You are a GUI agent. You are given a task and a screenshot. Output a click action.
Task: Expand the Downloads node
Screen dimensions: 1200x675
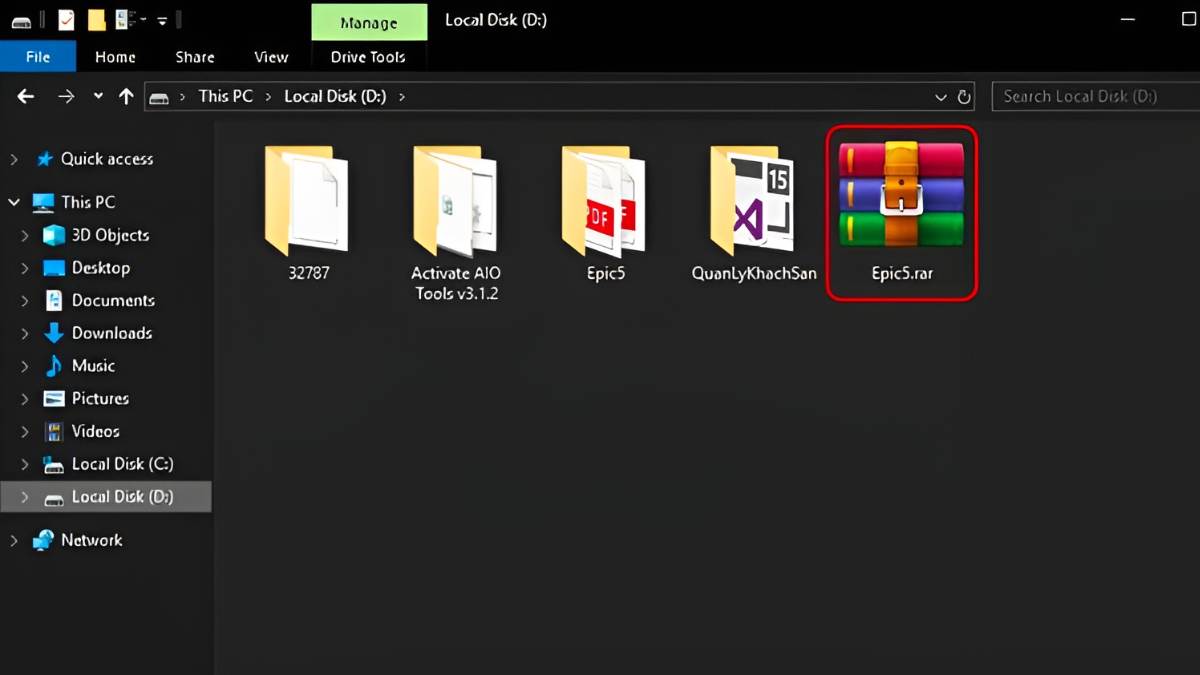coord(25,333)
